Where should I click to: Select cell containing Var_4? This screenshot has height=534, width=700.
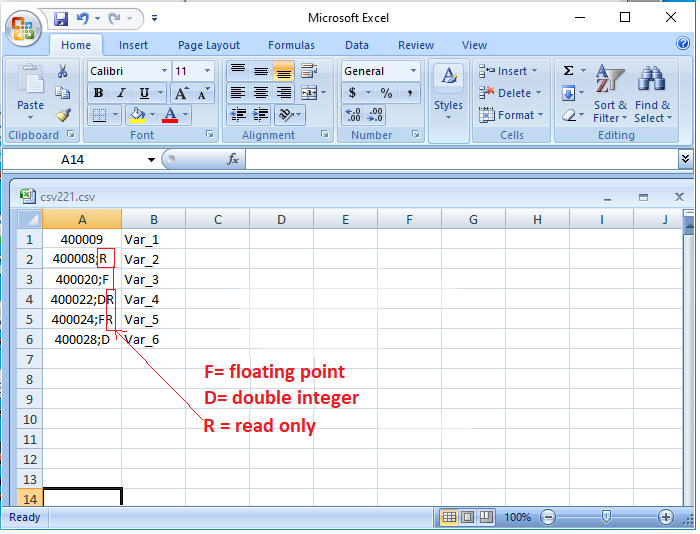click(154, 300)
